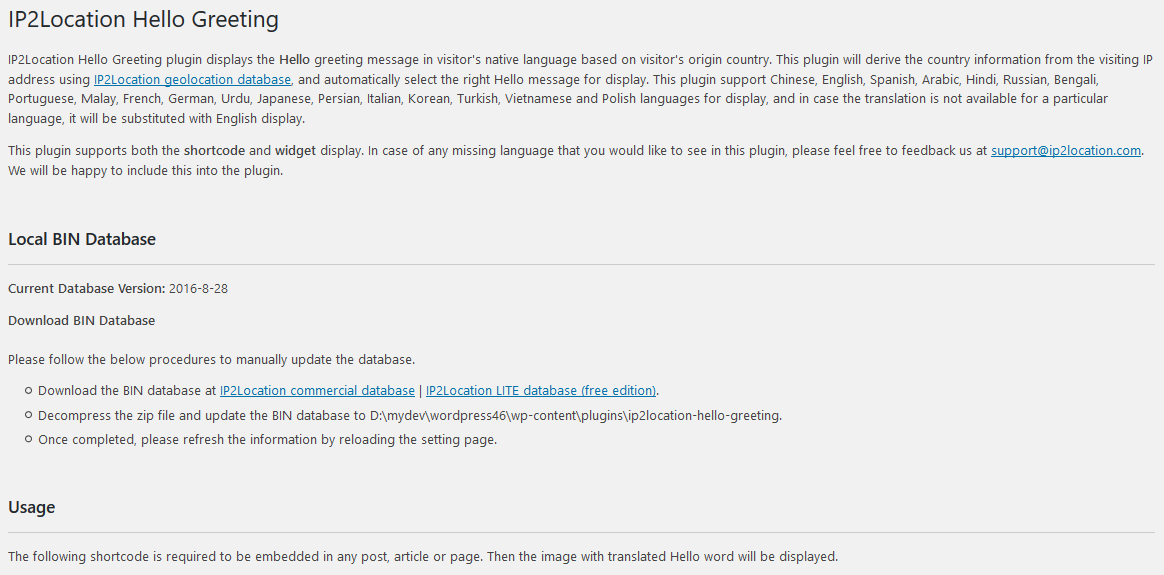Click the bold shortcode word

(x=215, y=151)
